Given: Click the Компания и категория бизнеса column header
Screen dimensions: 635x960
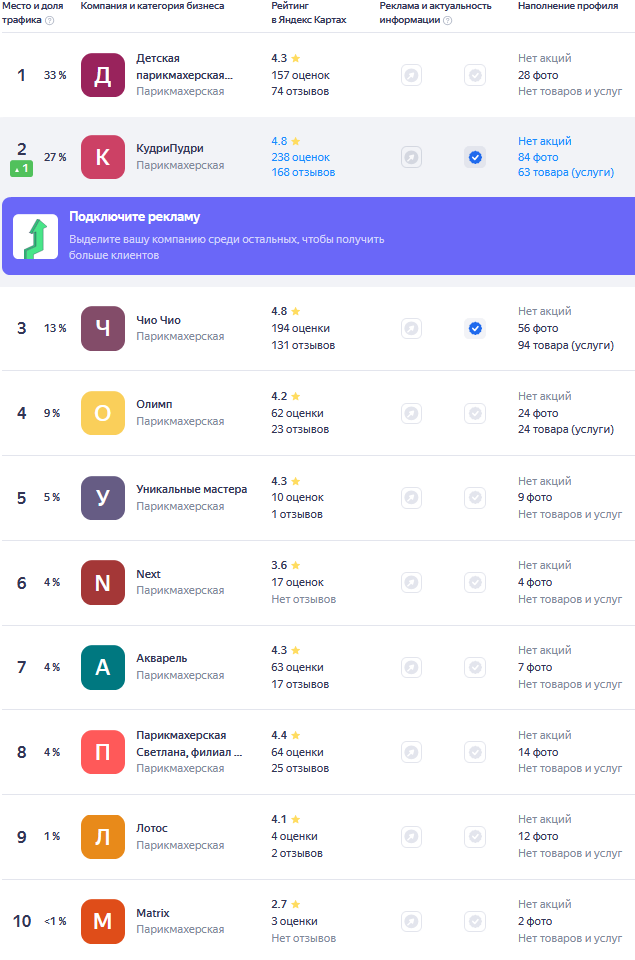Looking at the screenshot, I should pos(152,6).
